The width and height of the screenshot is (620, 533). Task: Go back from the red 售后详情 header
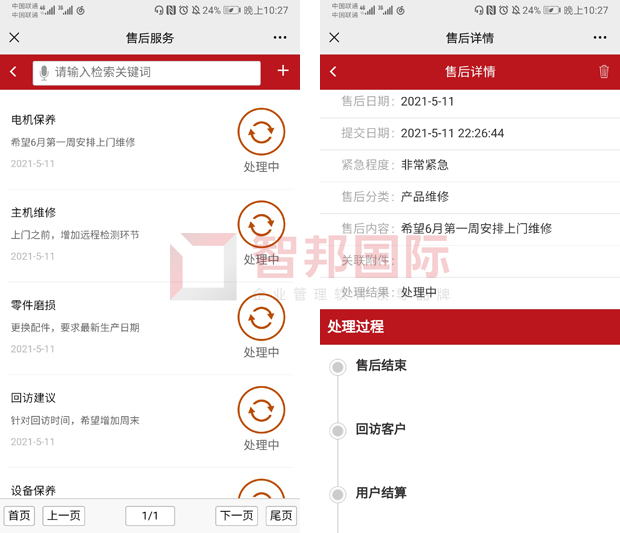[333, 72]
